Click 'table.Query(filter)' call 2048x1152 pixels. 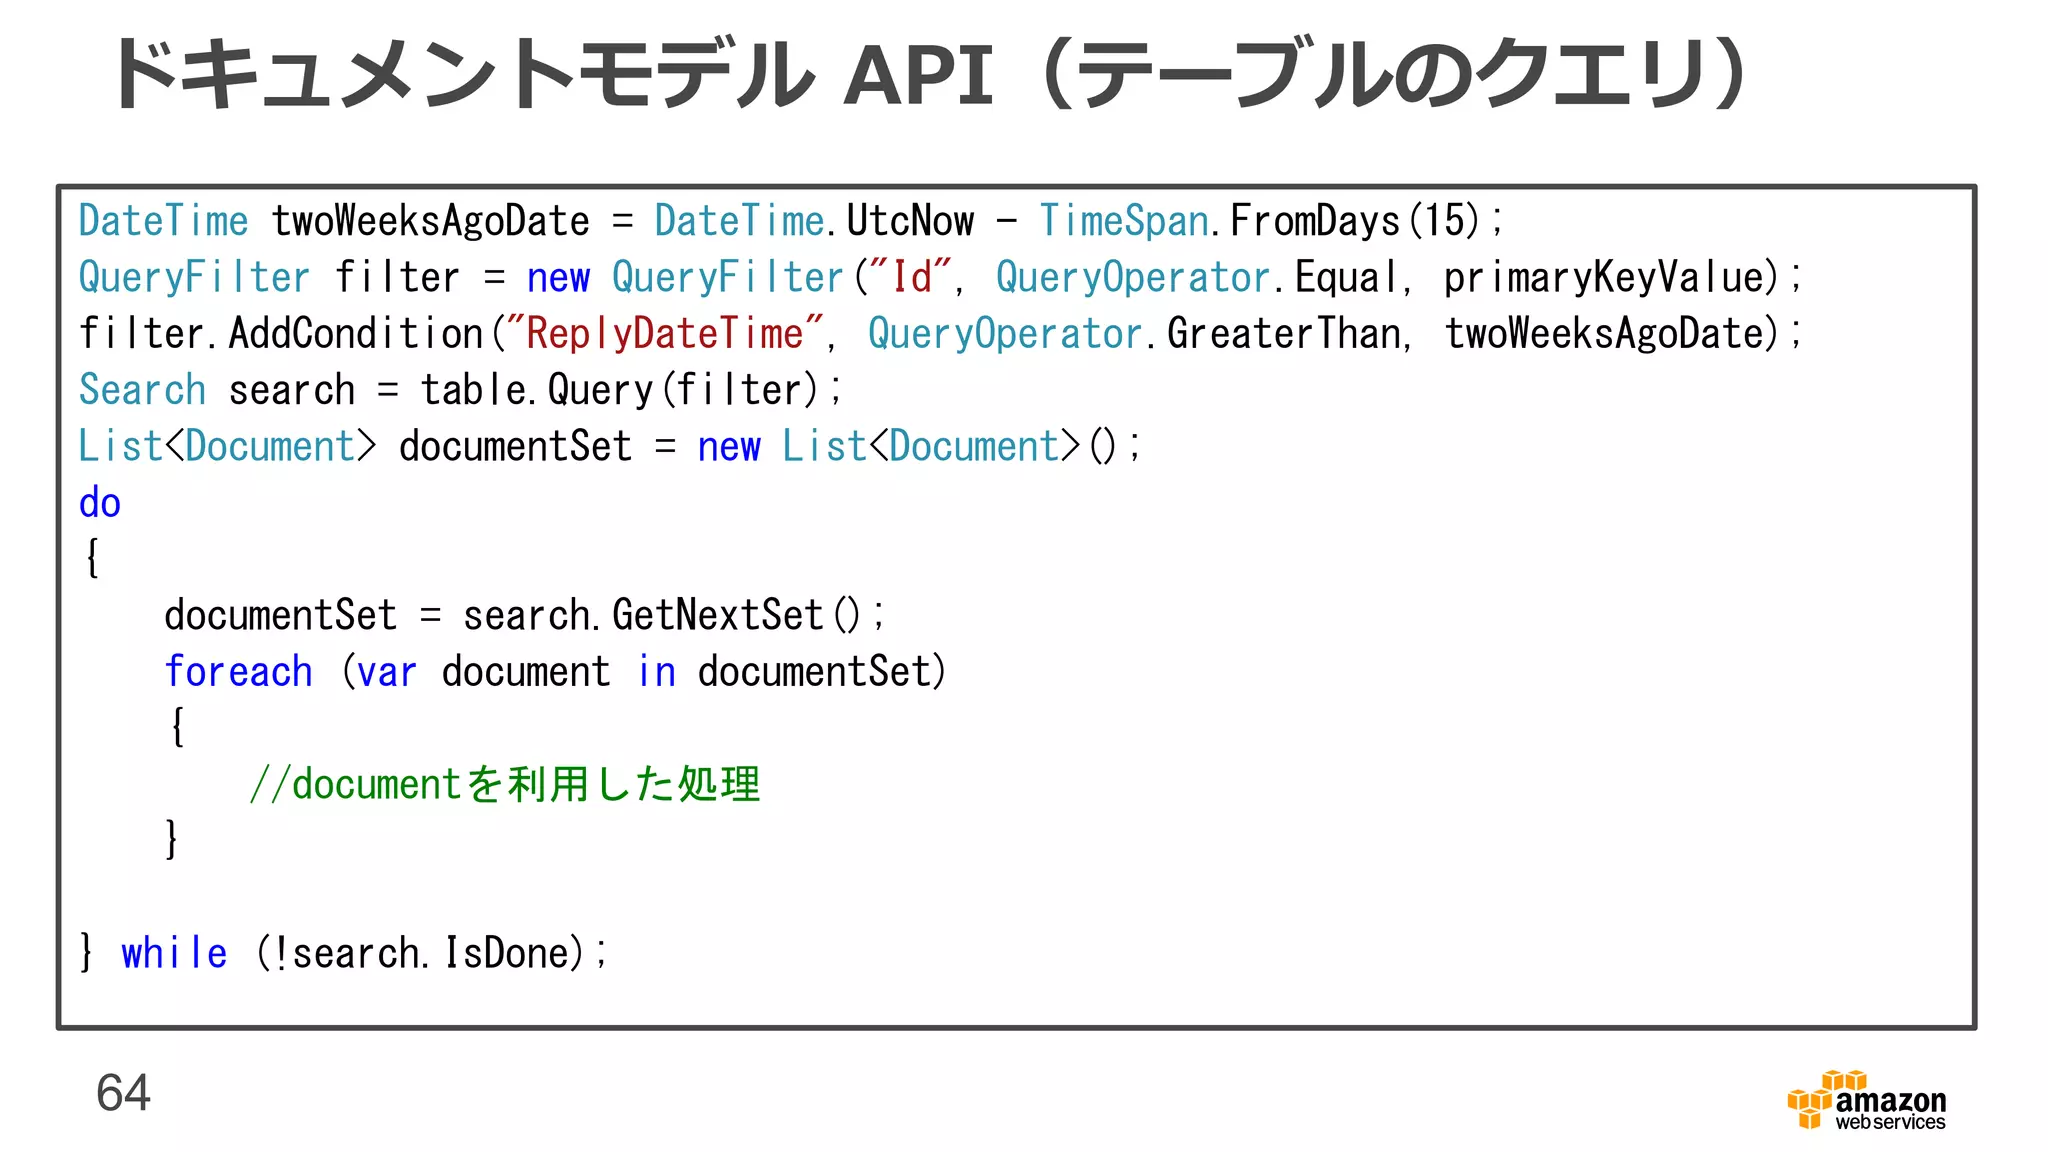click(x=619, y=390)
